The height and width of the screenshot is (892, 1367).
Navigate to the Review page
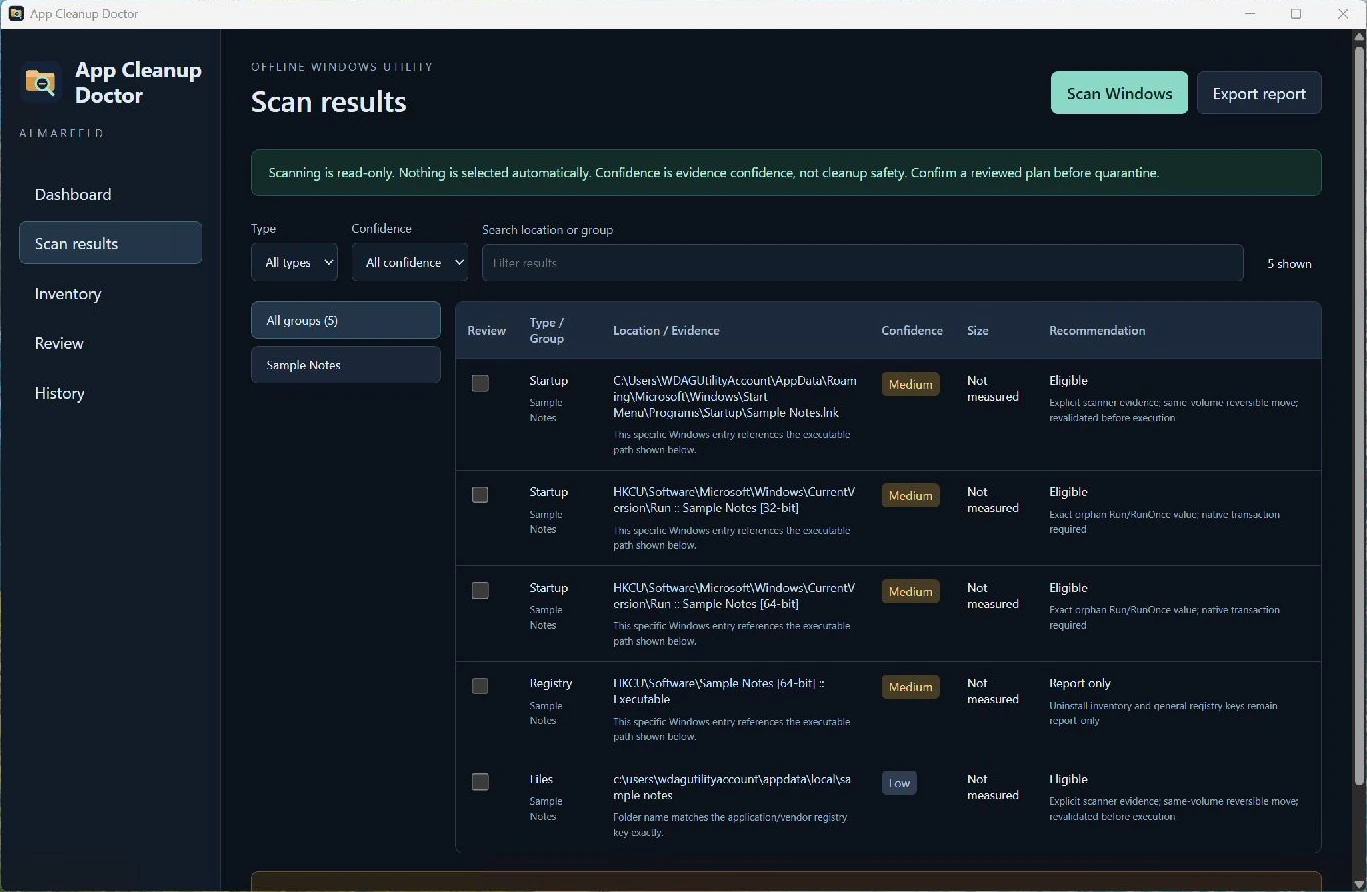tap(110, 343)
